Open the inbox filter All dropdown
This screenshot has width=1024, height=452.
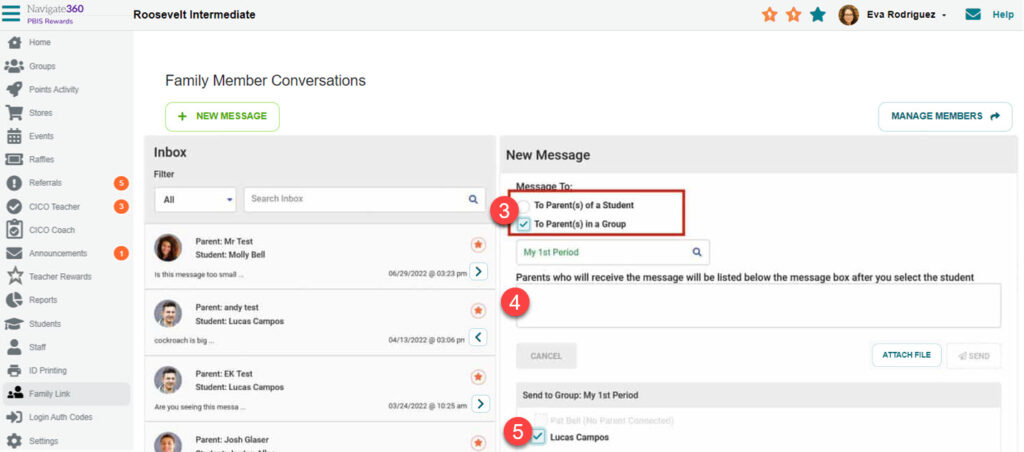point(195,199)
